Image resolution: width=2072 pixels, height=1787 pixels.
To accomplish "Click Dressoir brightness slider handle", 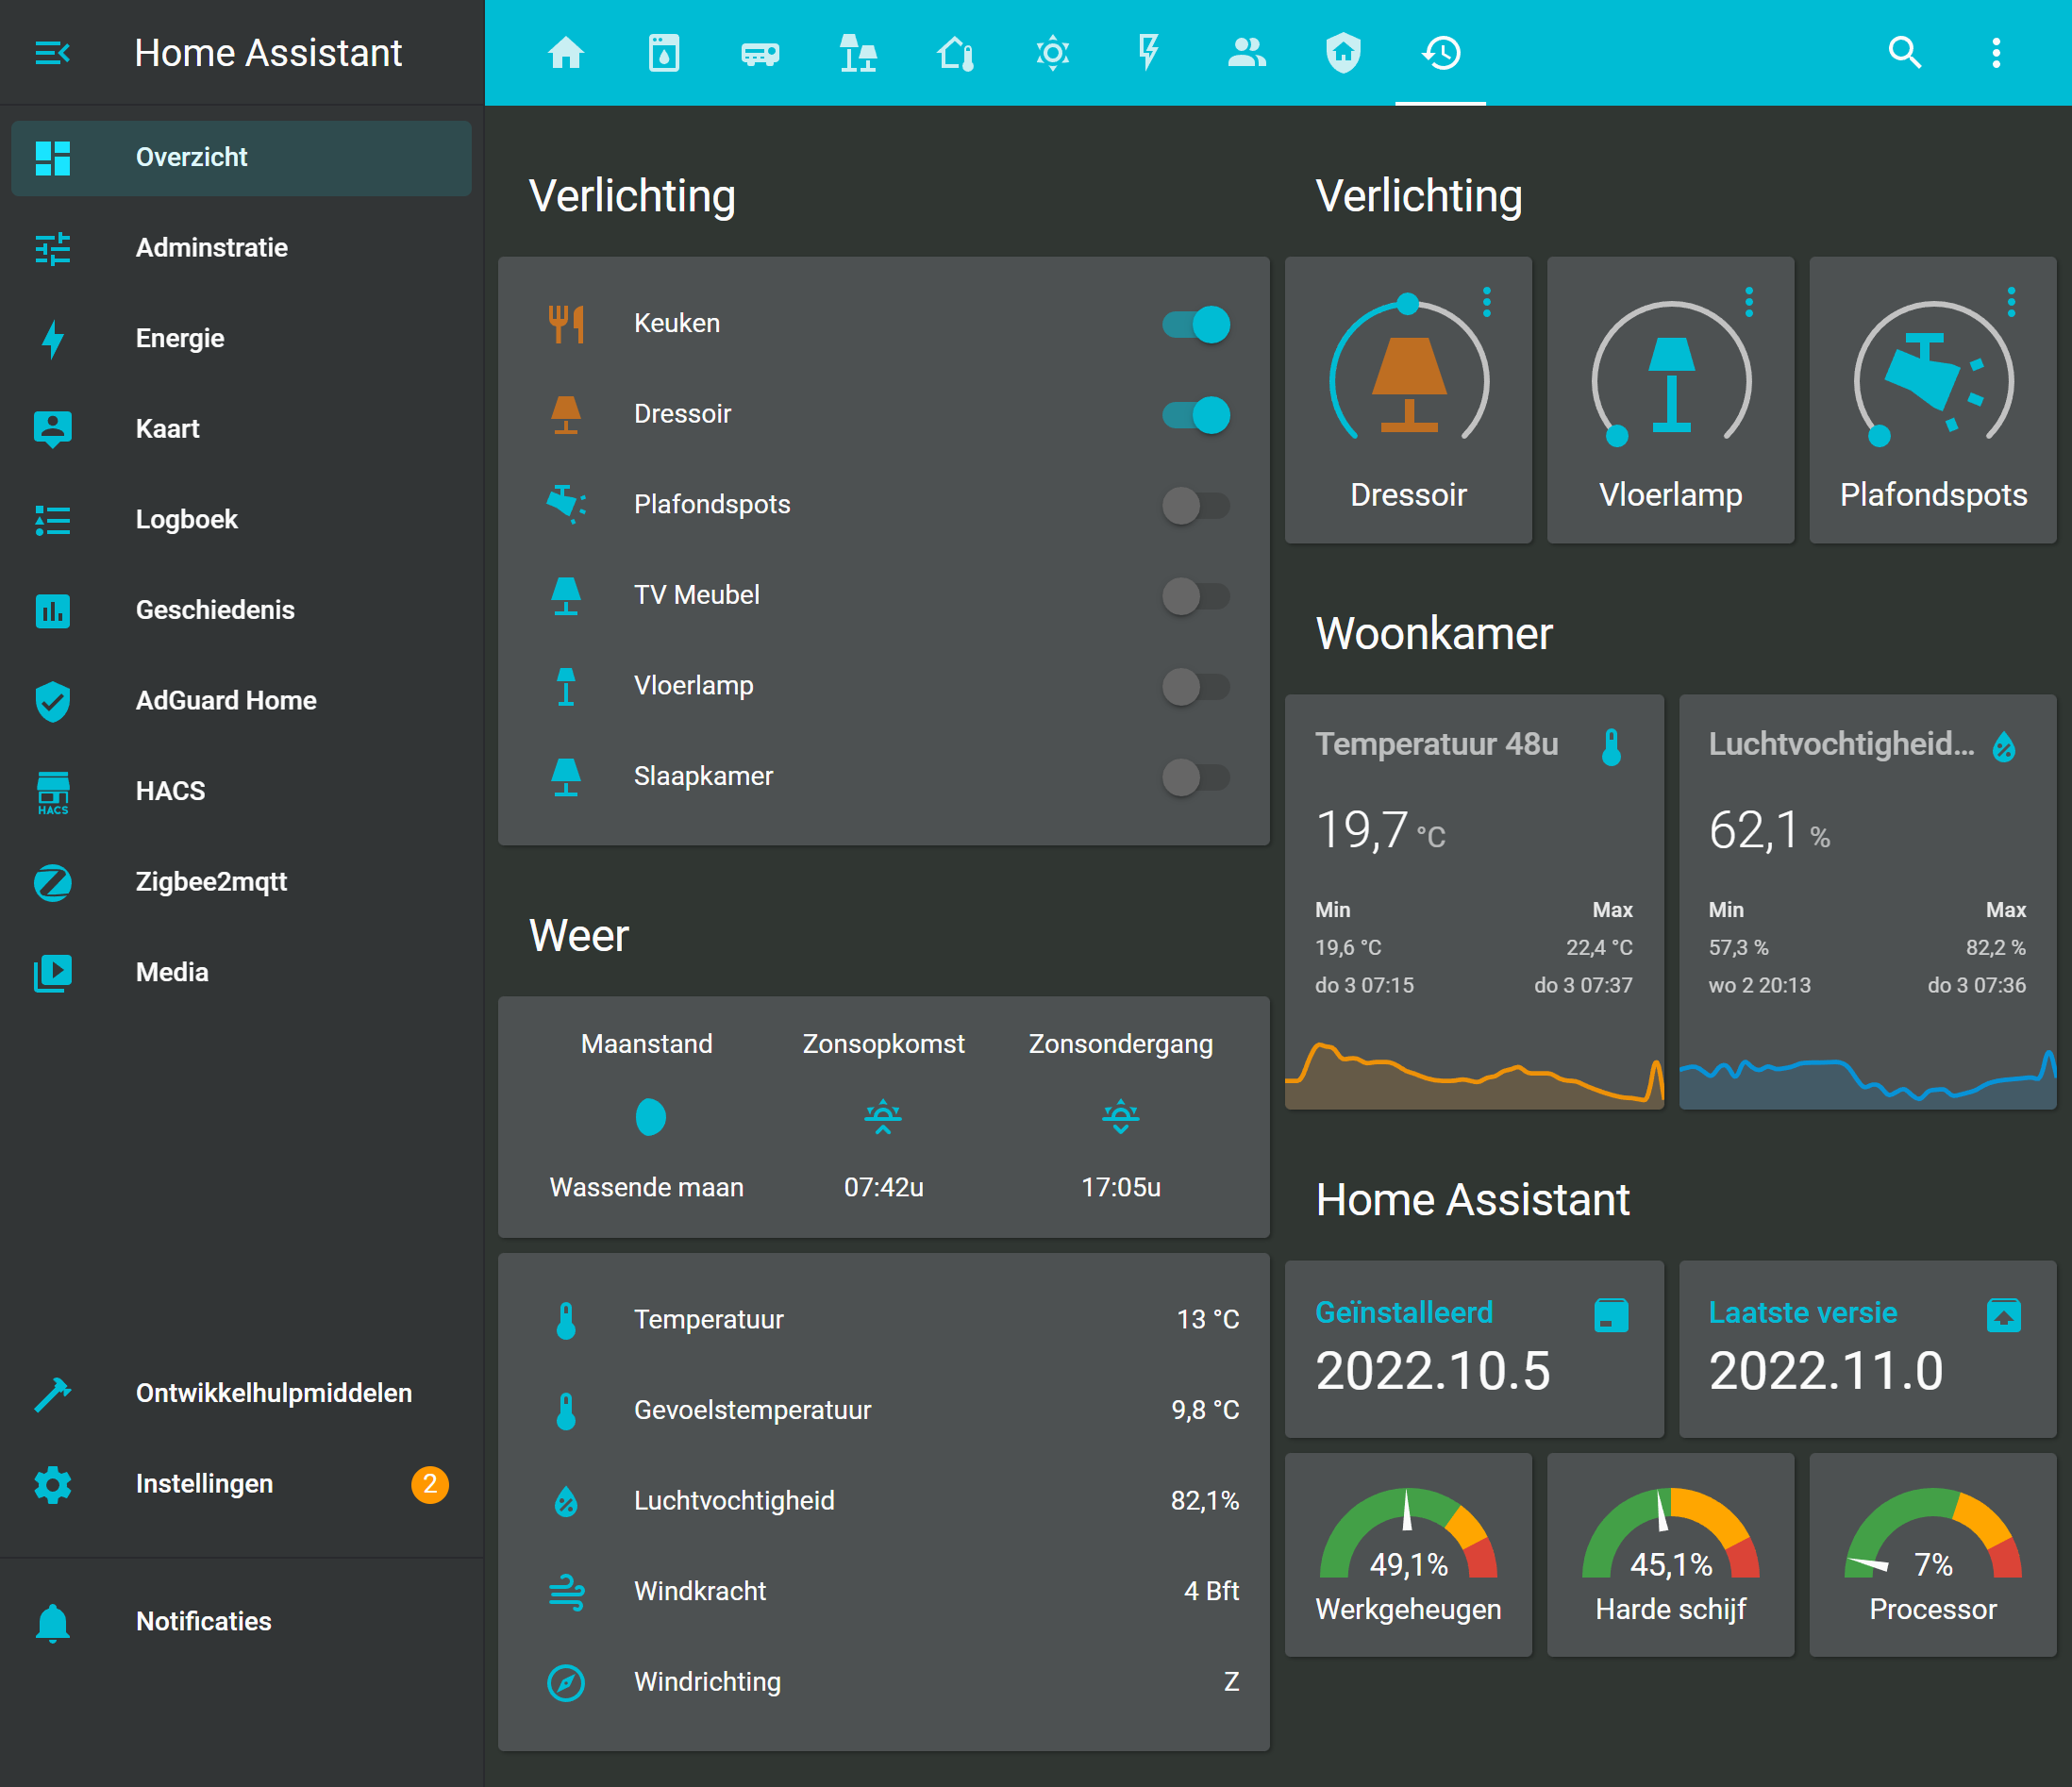I will (x=1407, y=303).
